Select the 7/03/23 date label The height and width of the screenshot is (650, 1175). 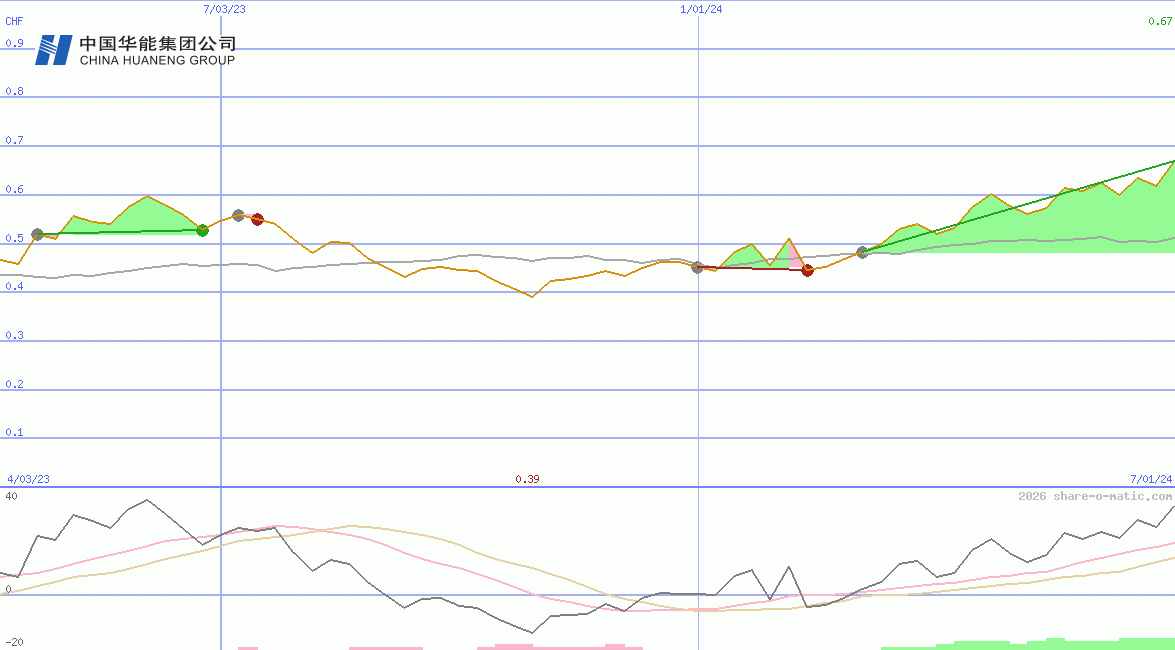coord(222,10)
